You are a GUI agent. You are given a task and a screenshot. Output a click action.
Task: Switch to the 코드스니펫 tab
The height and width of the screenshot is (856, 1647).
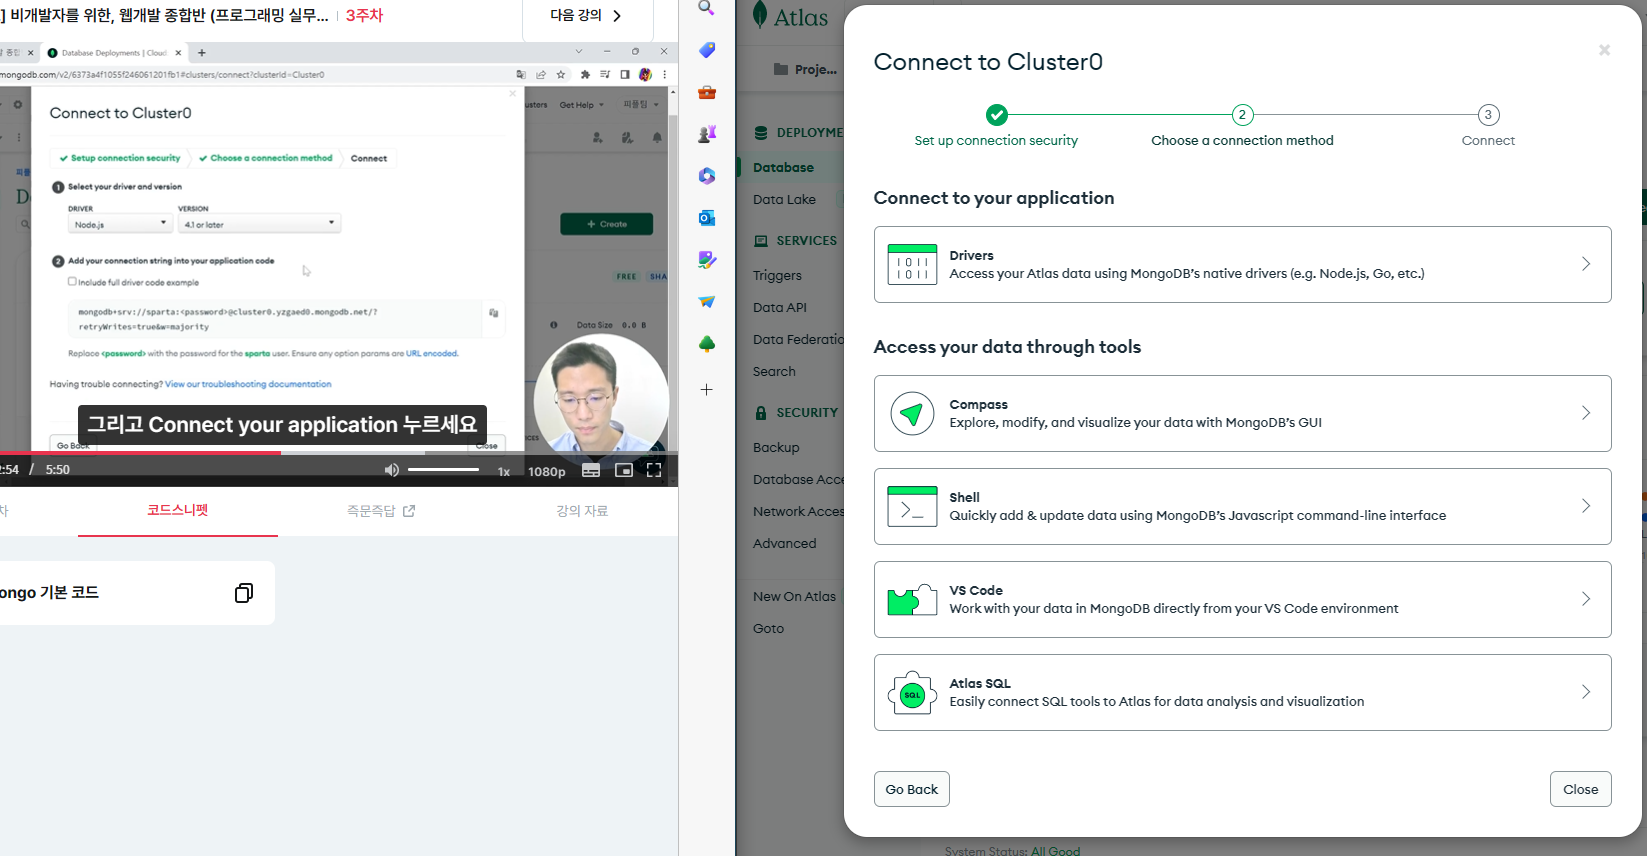click(x=178, y=510)
